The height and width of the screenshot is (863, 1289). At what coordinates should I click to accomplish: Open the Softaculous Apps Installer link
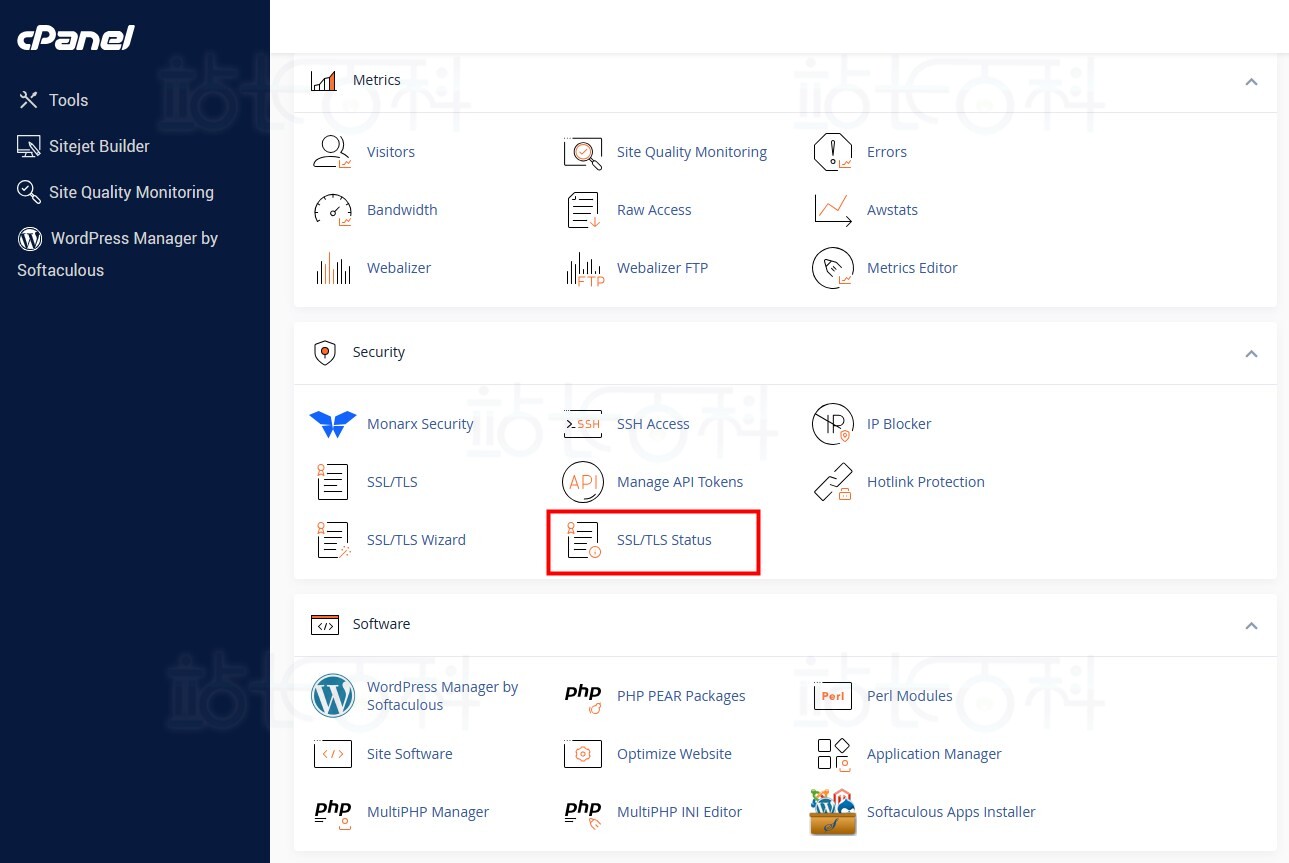pos(951,812)
